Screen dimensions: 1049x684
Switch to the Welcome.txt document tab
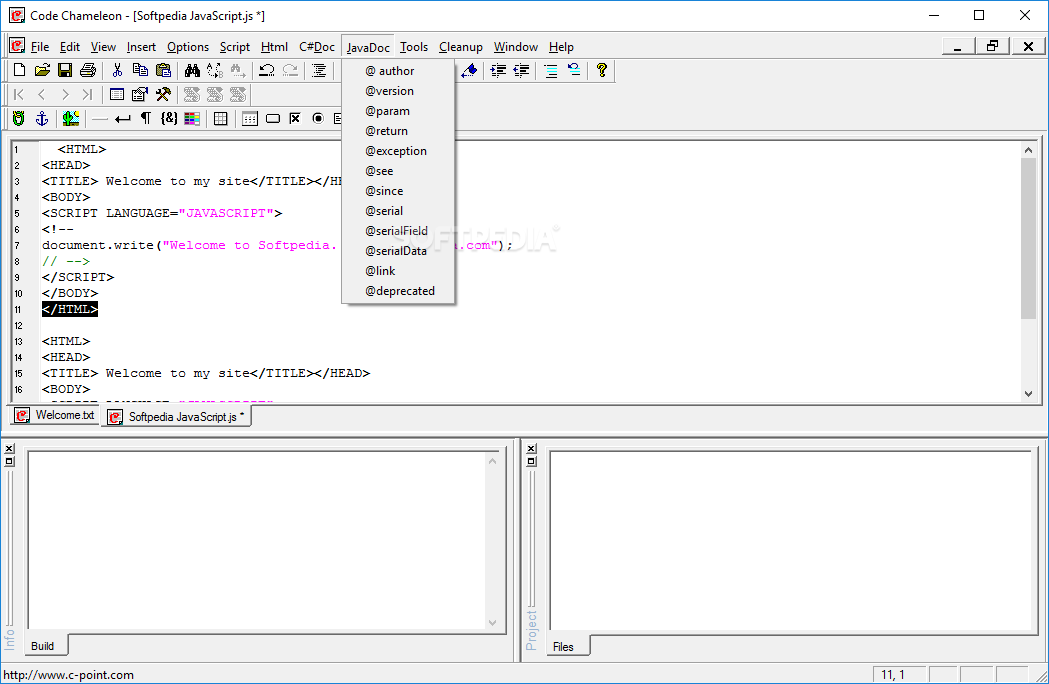55,415
